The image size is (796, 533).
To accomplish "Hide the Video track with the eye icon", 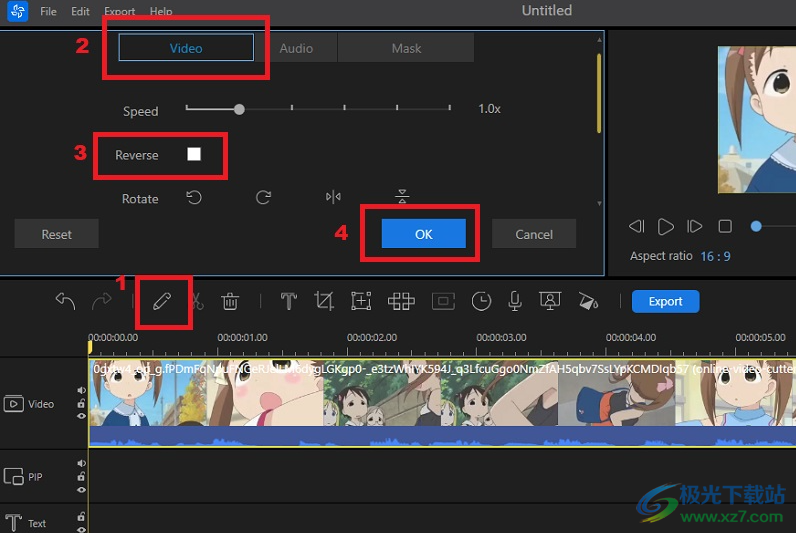I will click(81, 416).
